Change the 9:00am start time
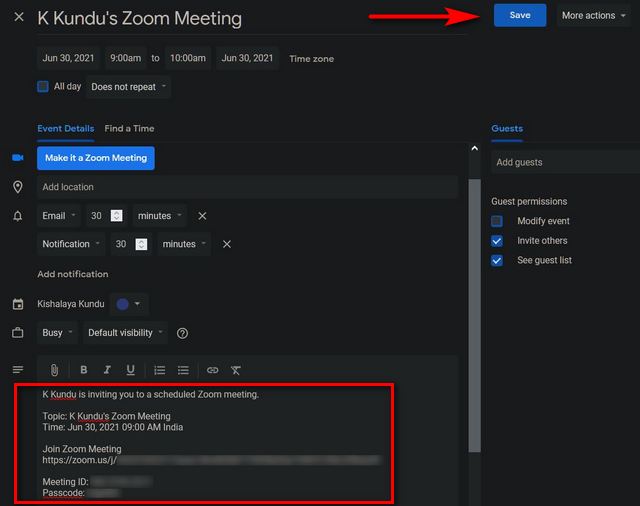Screen dimensions: 640x506 (x=125, y=58)
